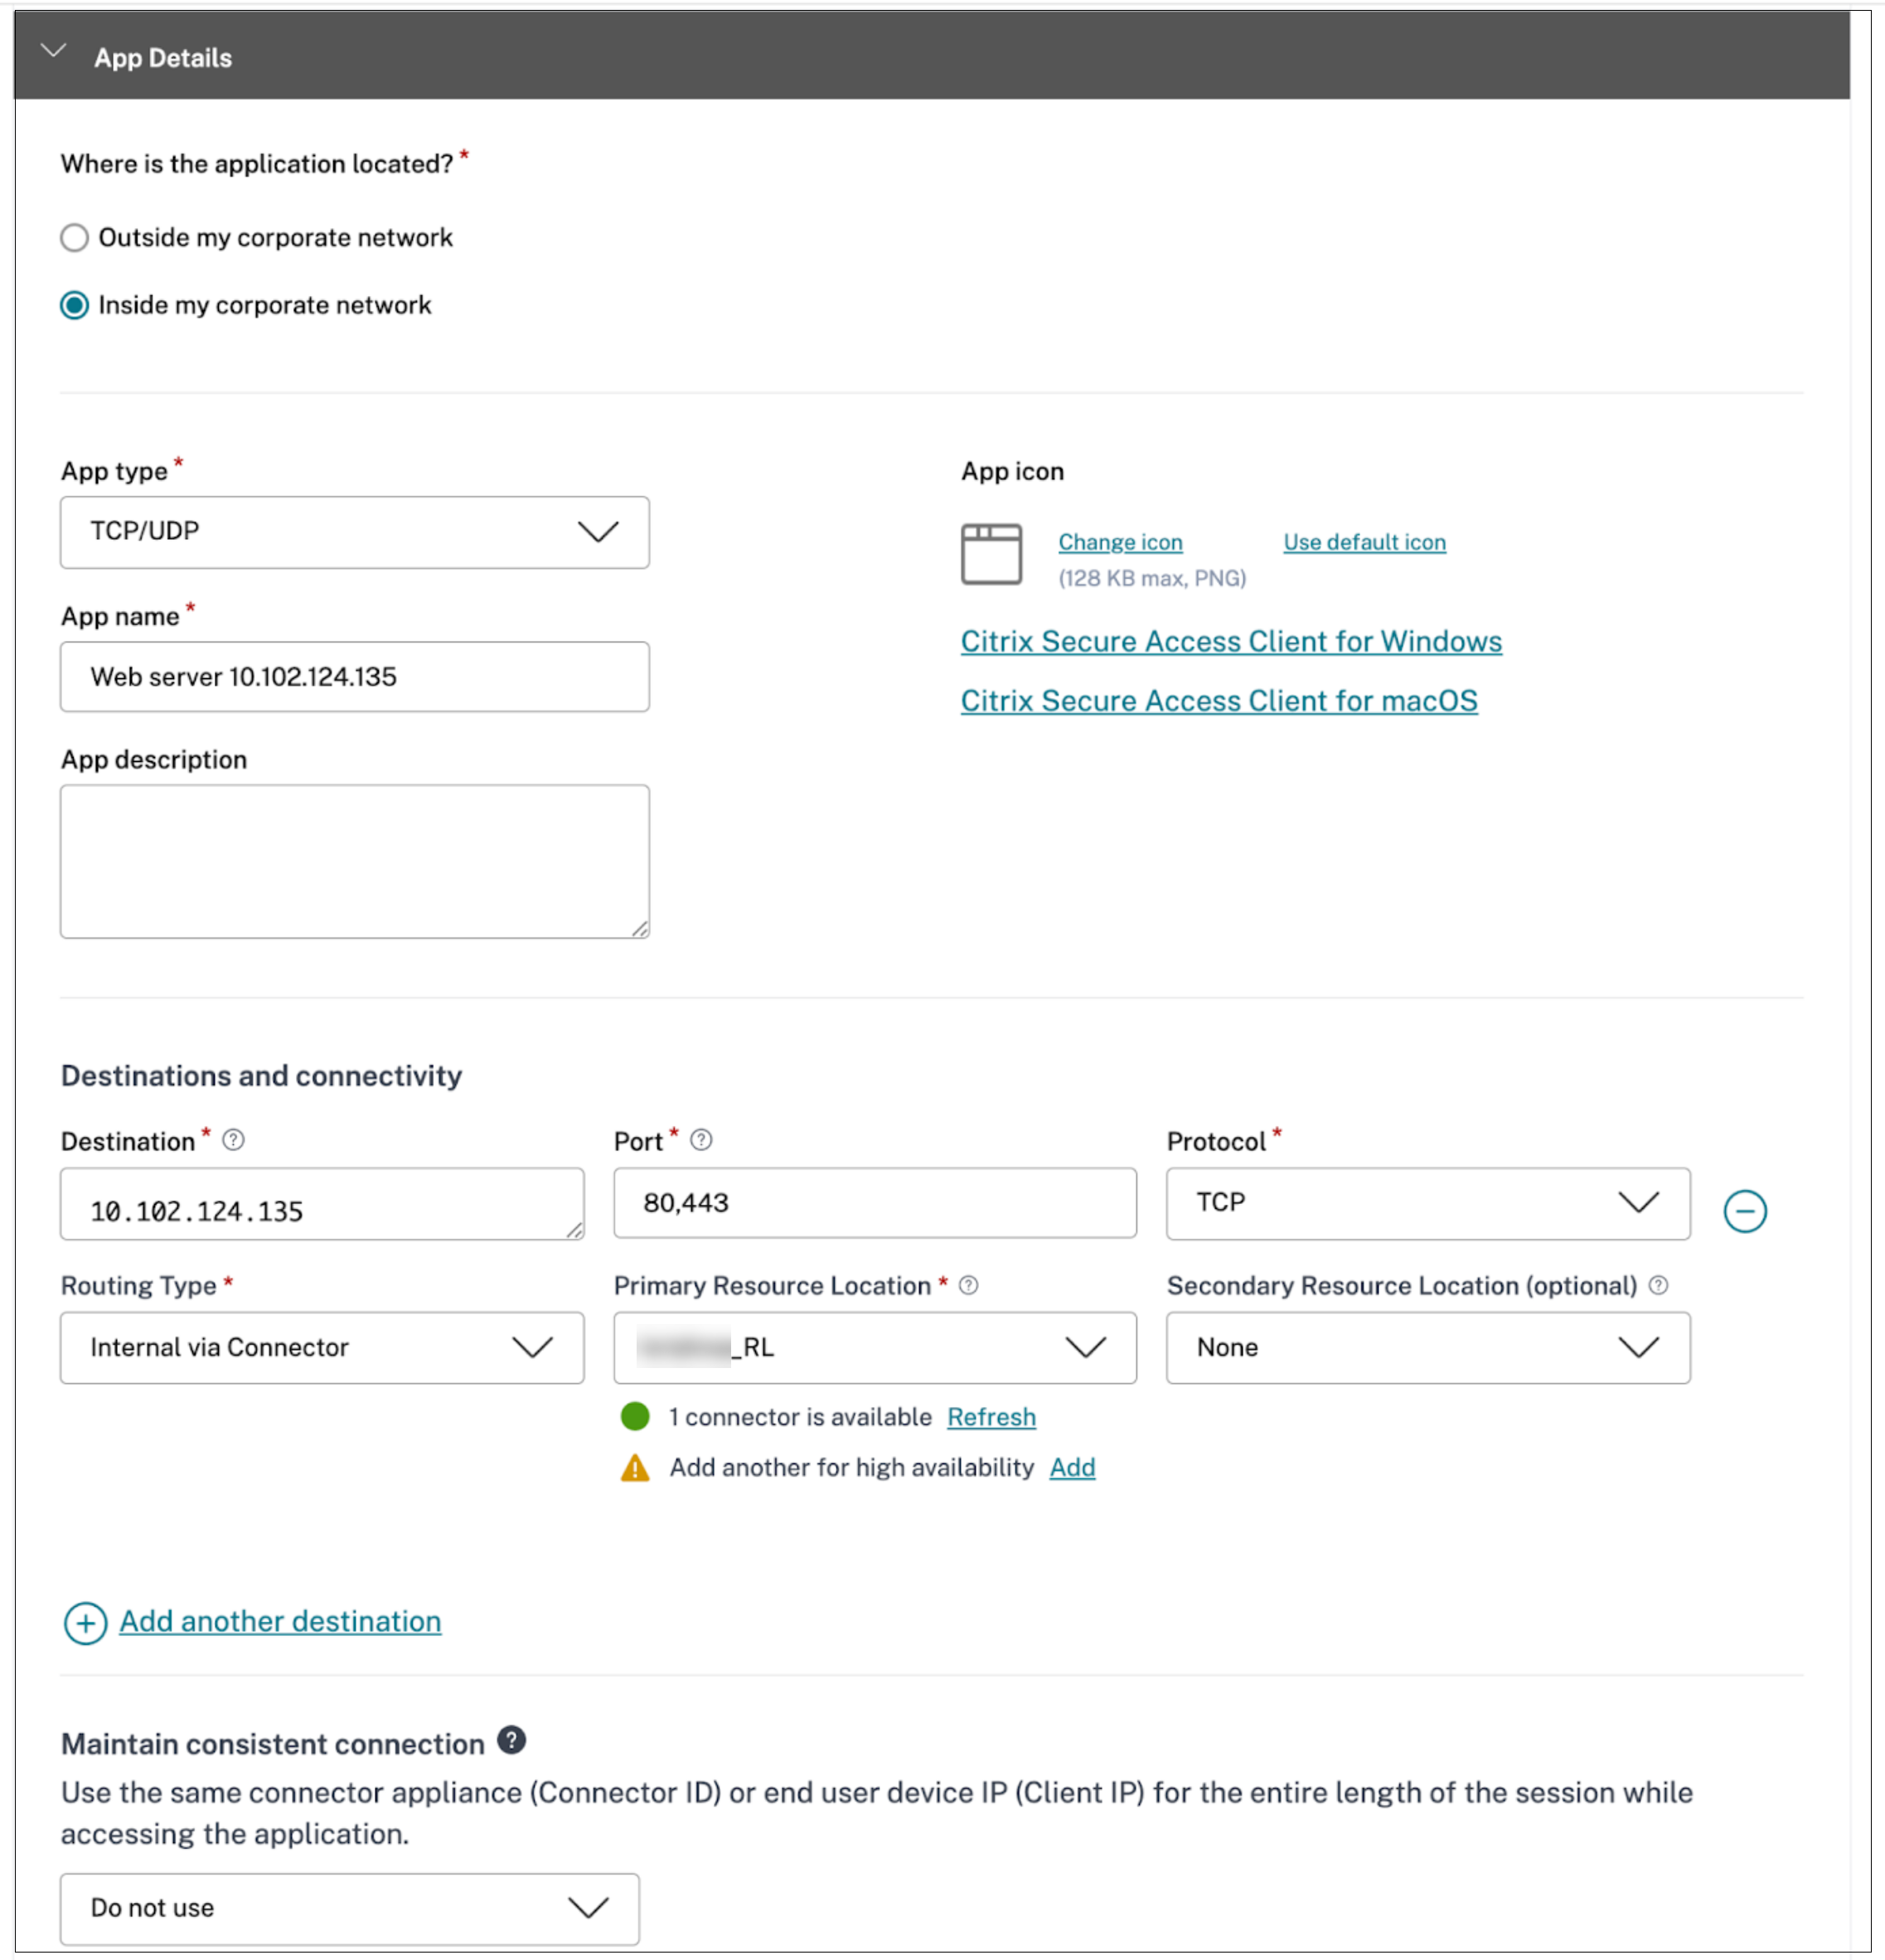This screenshot has height=1960, width=1885.
Task: Click the App name text field
Action: pos(354,677)
